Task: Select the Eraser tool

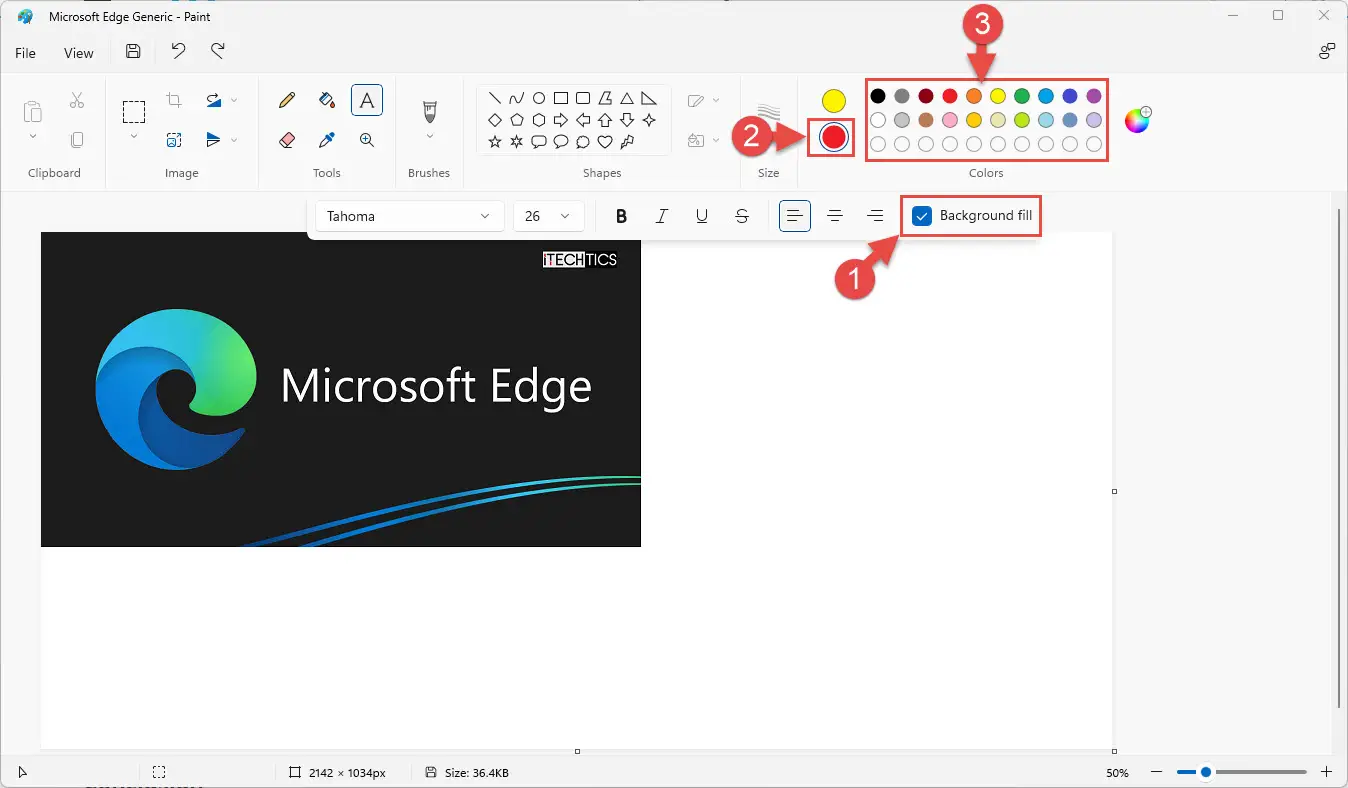Action: click(287, 140)
